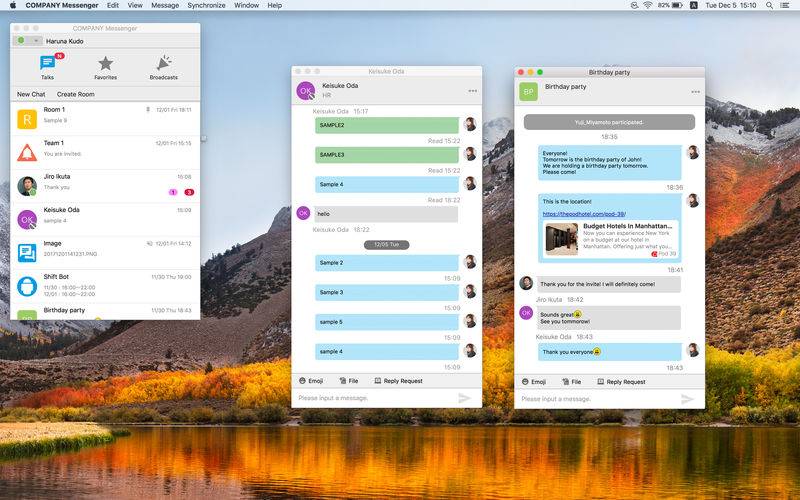Click the purple OK avatar in the Keisuke Oda header

(306, 91)
